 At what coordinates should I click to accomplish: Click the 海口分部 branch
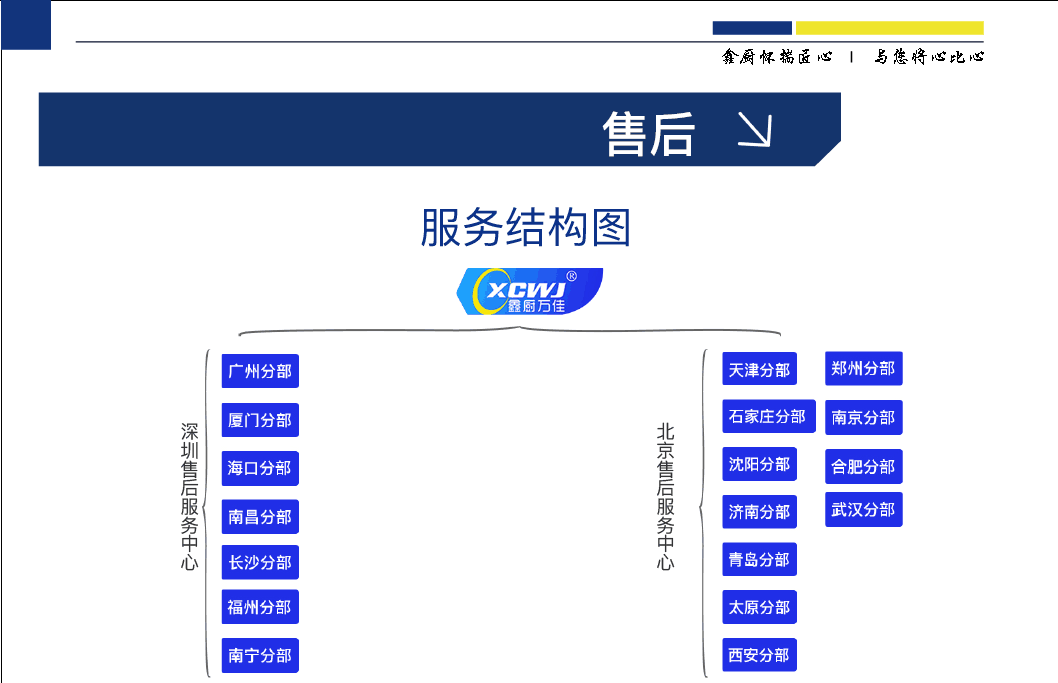click(260, 468)
